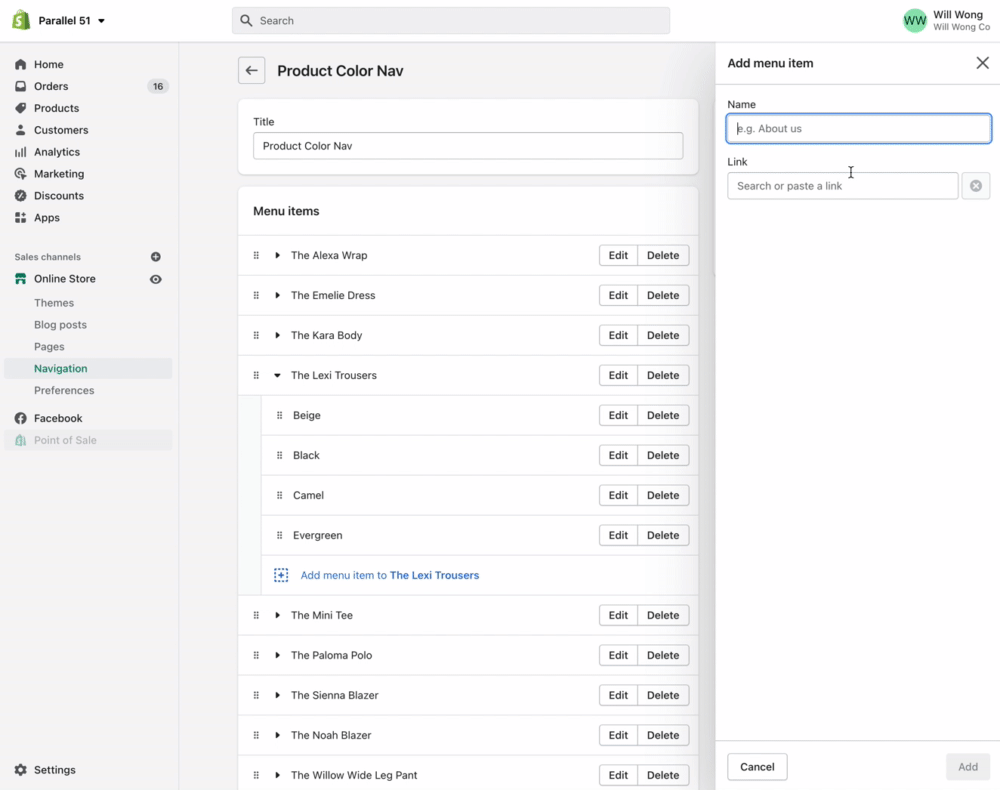This screenshot has height=790, width=1000.
Task: Delete the Evergreen menu item
Action: tap(662, 535)
